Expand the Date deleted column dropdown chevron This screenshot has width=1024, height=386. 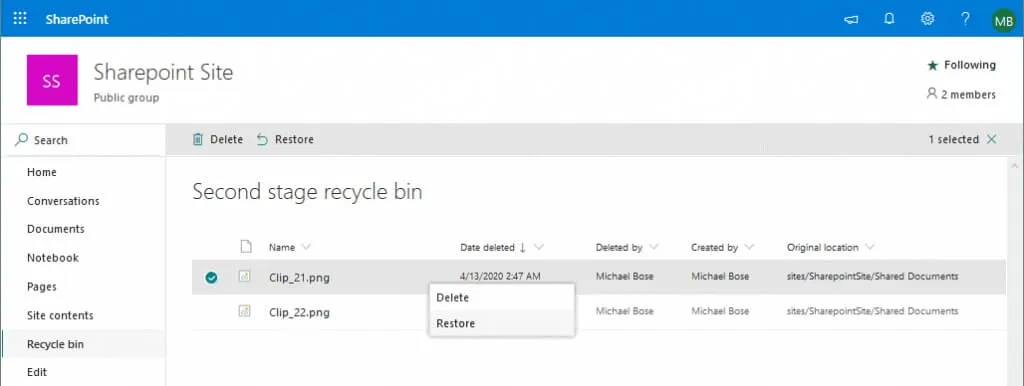[x=539, y=248]
